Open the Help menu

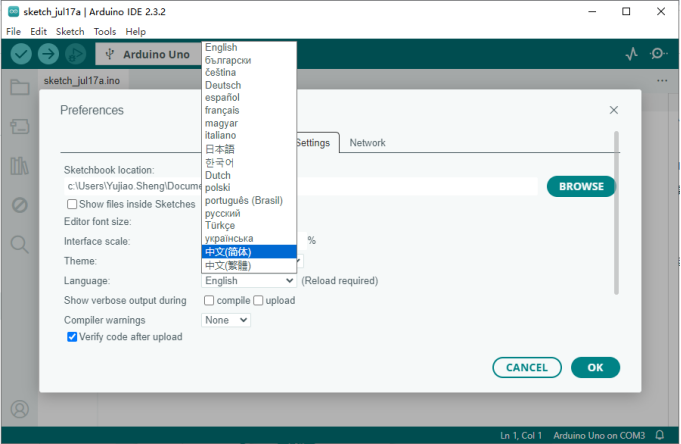tap(136, 32)
